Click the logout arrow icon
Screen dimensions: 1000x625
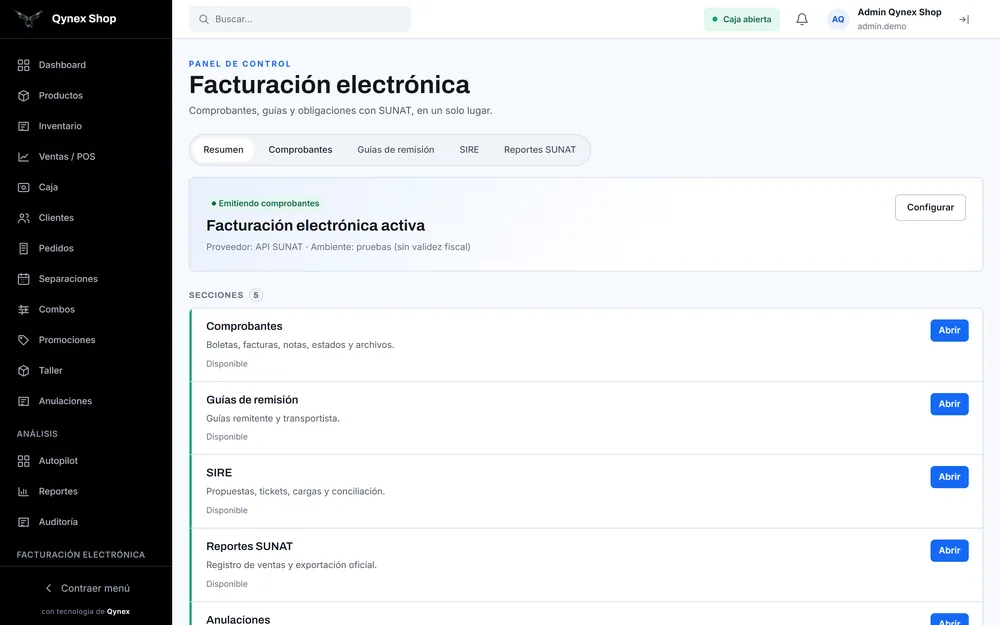(x=964, y=20)
